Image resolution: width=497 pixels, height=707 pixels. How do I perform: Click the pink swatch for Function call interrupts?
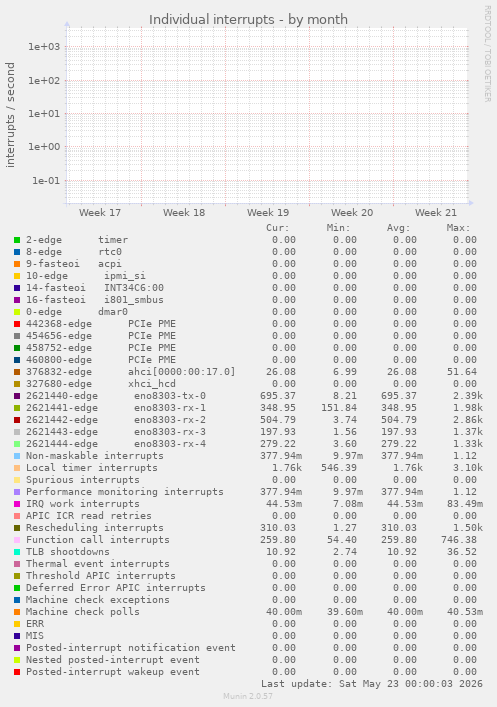[x=17, y=540]
